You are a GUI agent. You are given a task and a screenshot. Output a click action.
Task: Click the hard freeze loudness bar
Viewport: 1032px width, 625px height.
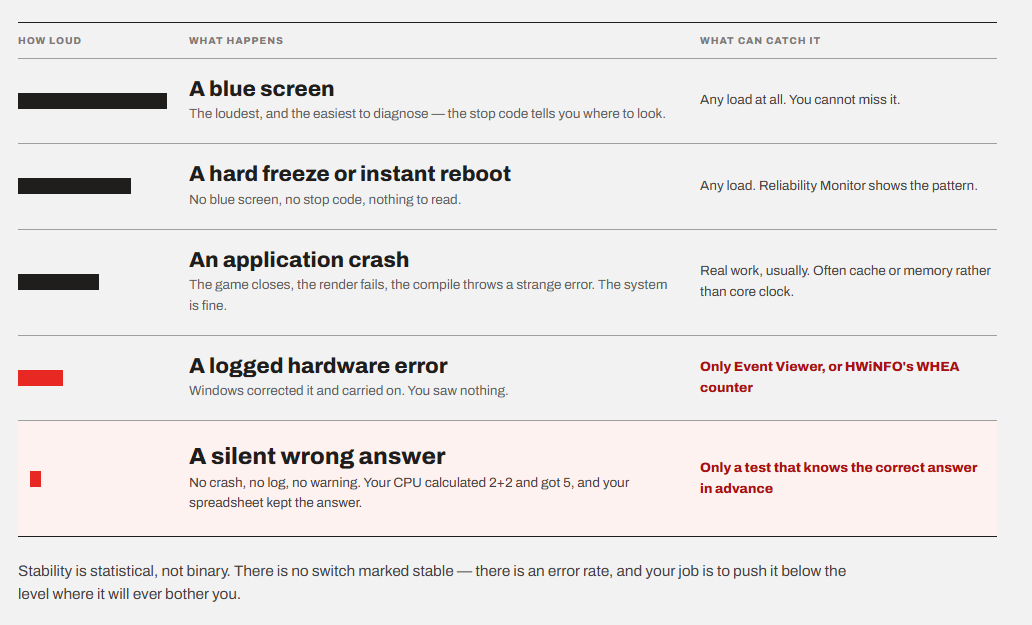pyautogui.click(x=74, y=186)
